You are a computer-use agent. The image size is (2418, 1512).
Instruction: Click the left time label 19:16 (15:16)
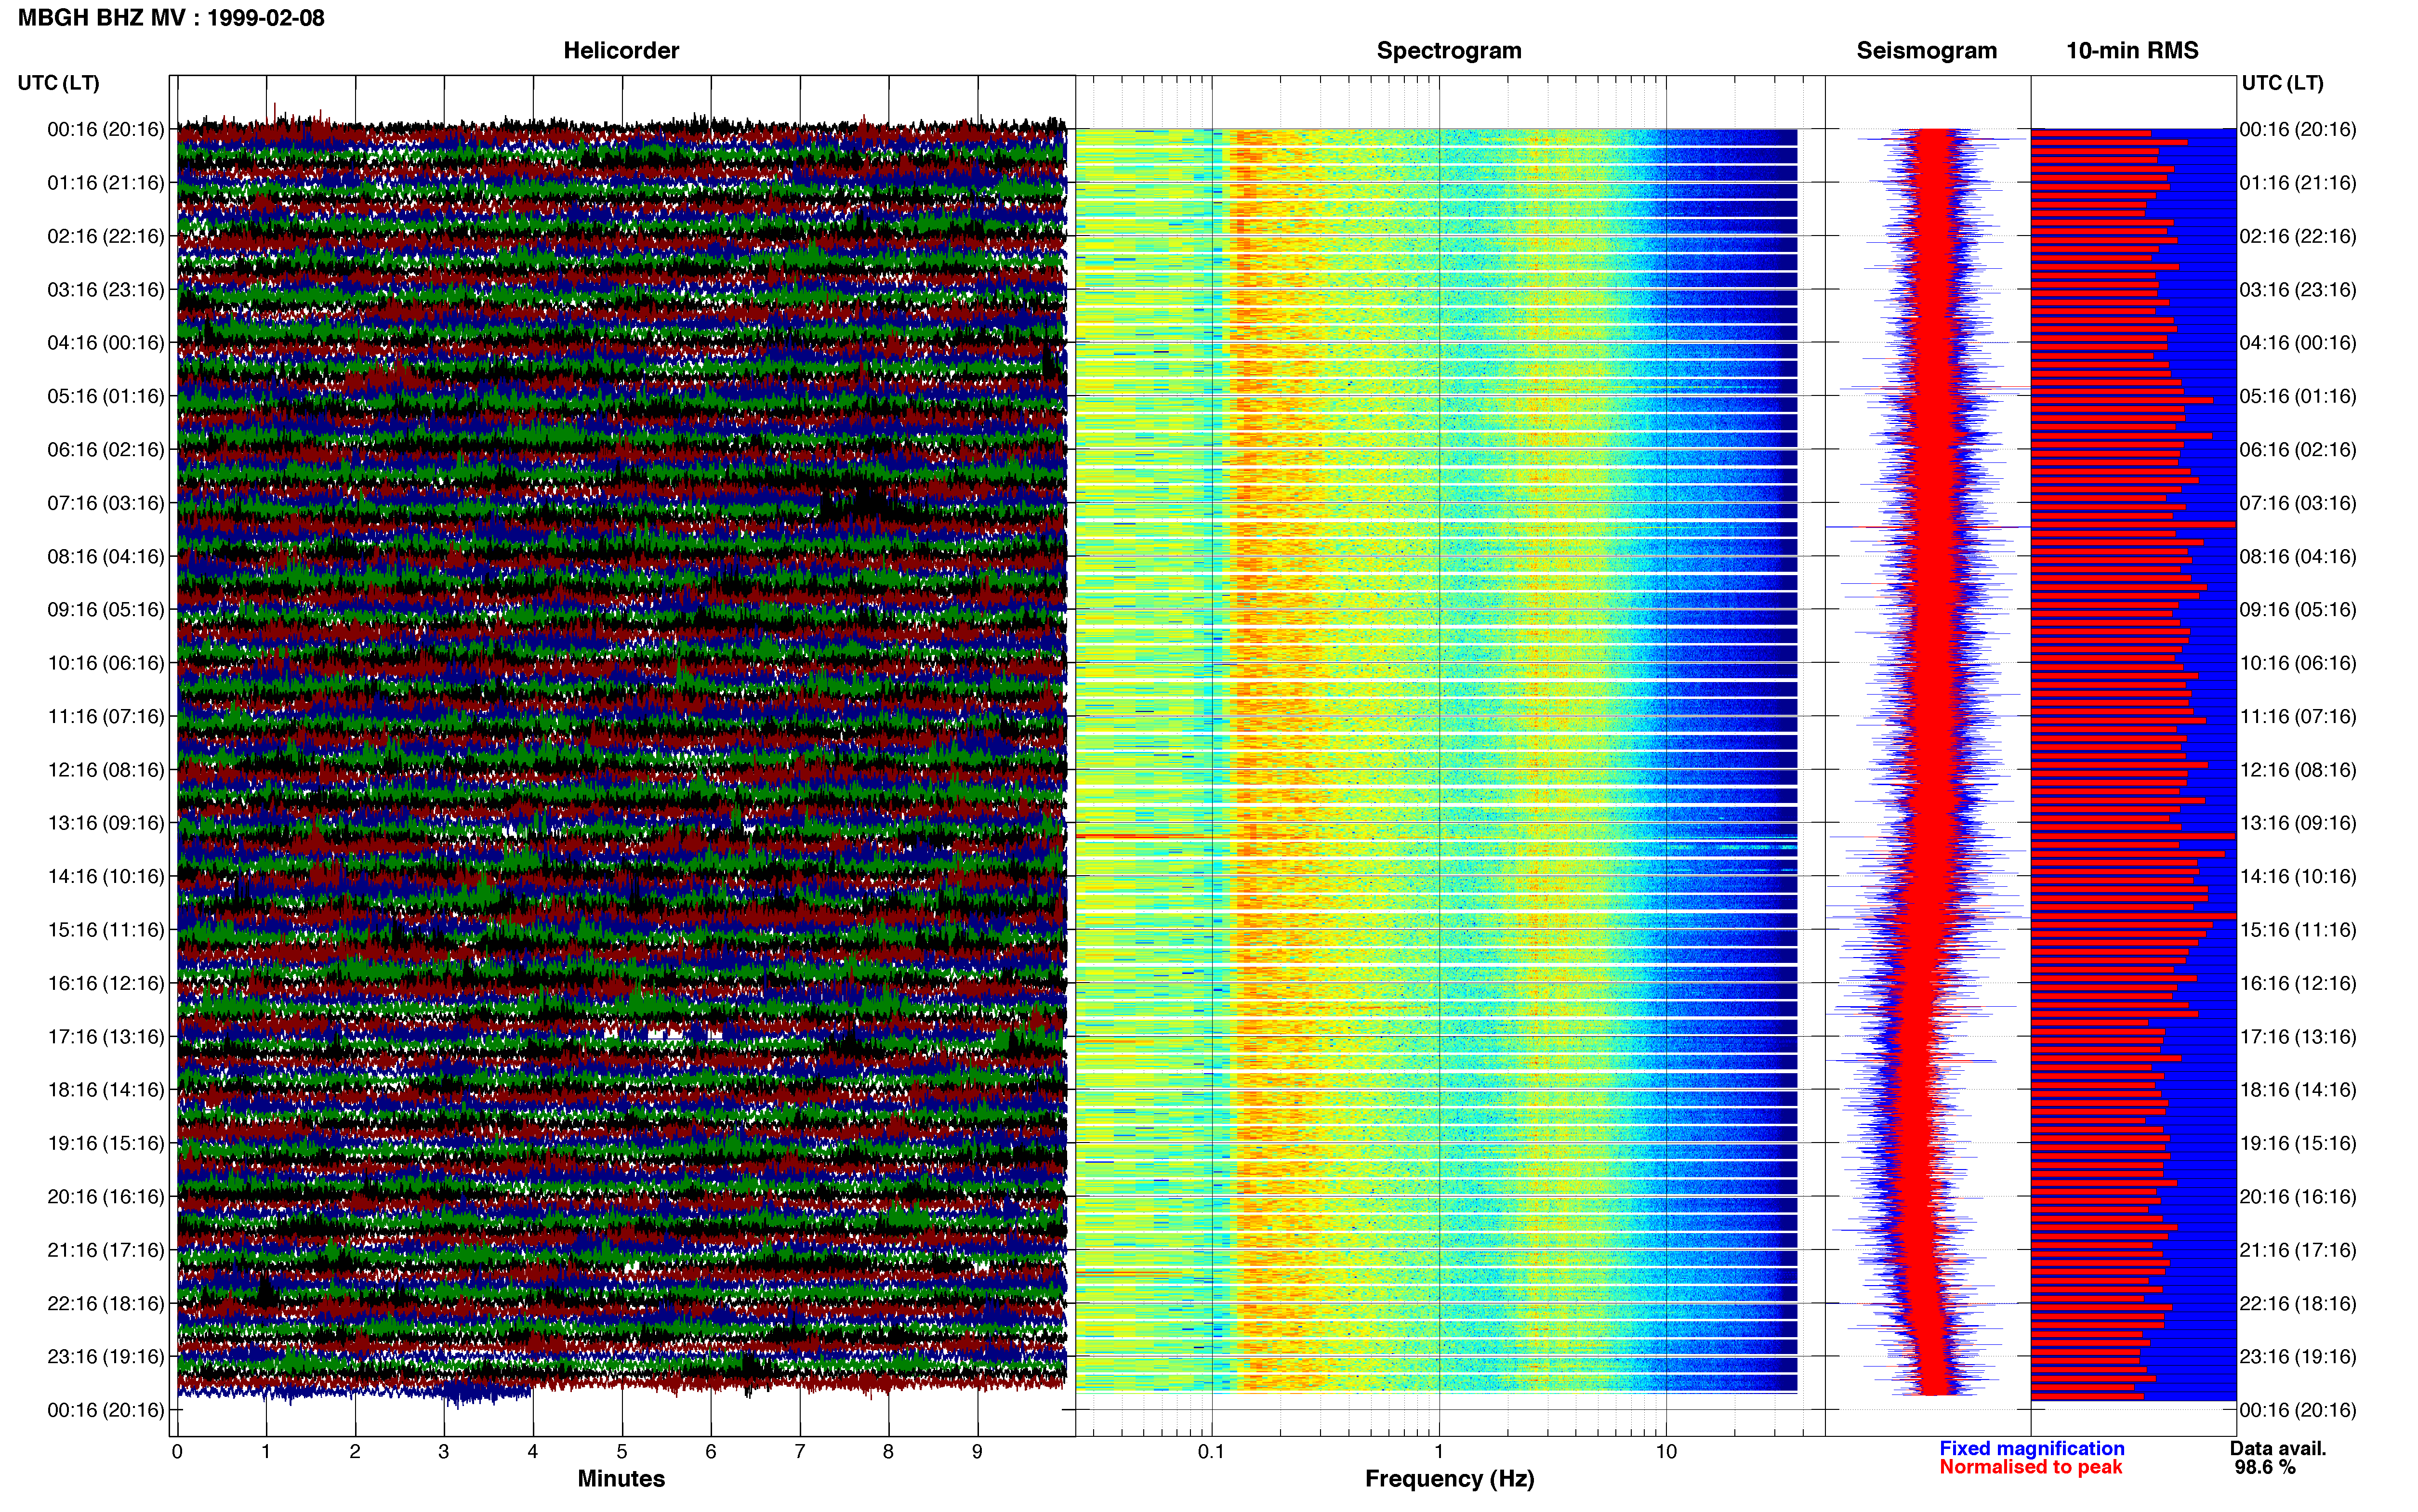pyautogui.click(x=106, y=1143)
